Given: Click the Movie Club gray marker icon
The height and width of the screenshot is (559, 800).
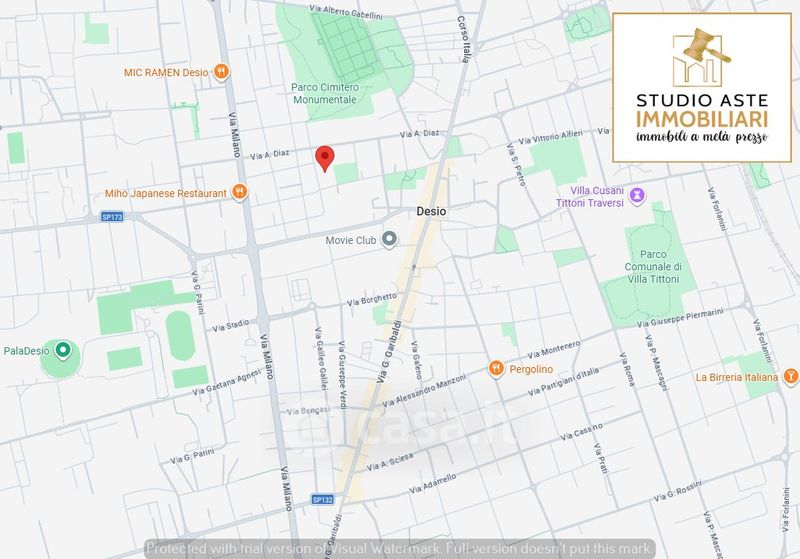Looking at the screenshot, I should click(x=390, y=240).
